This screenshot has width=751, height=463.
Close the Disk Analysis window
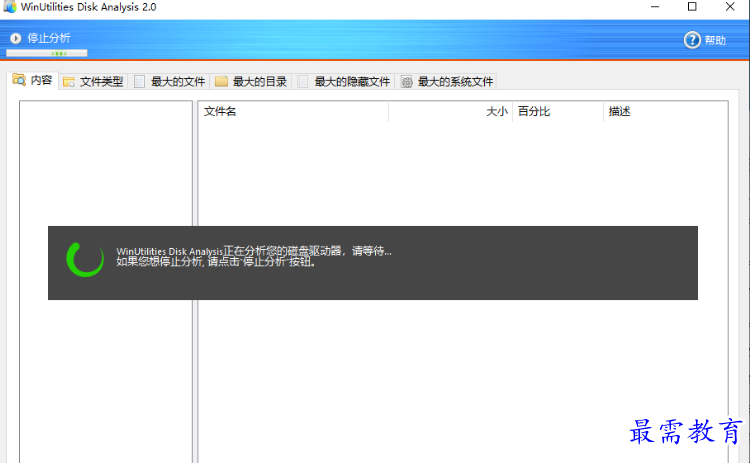click(x=730, y=7)
